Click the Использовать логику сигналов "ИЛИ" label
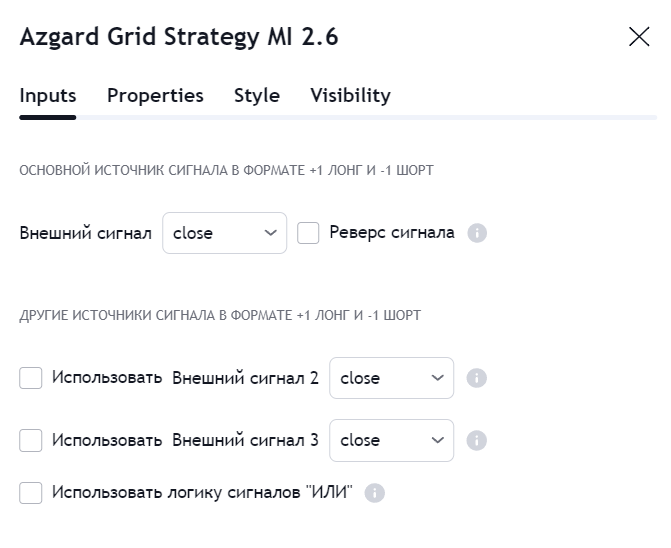Viewport: 671px width, 548px height. click(202, 493)
